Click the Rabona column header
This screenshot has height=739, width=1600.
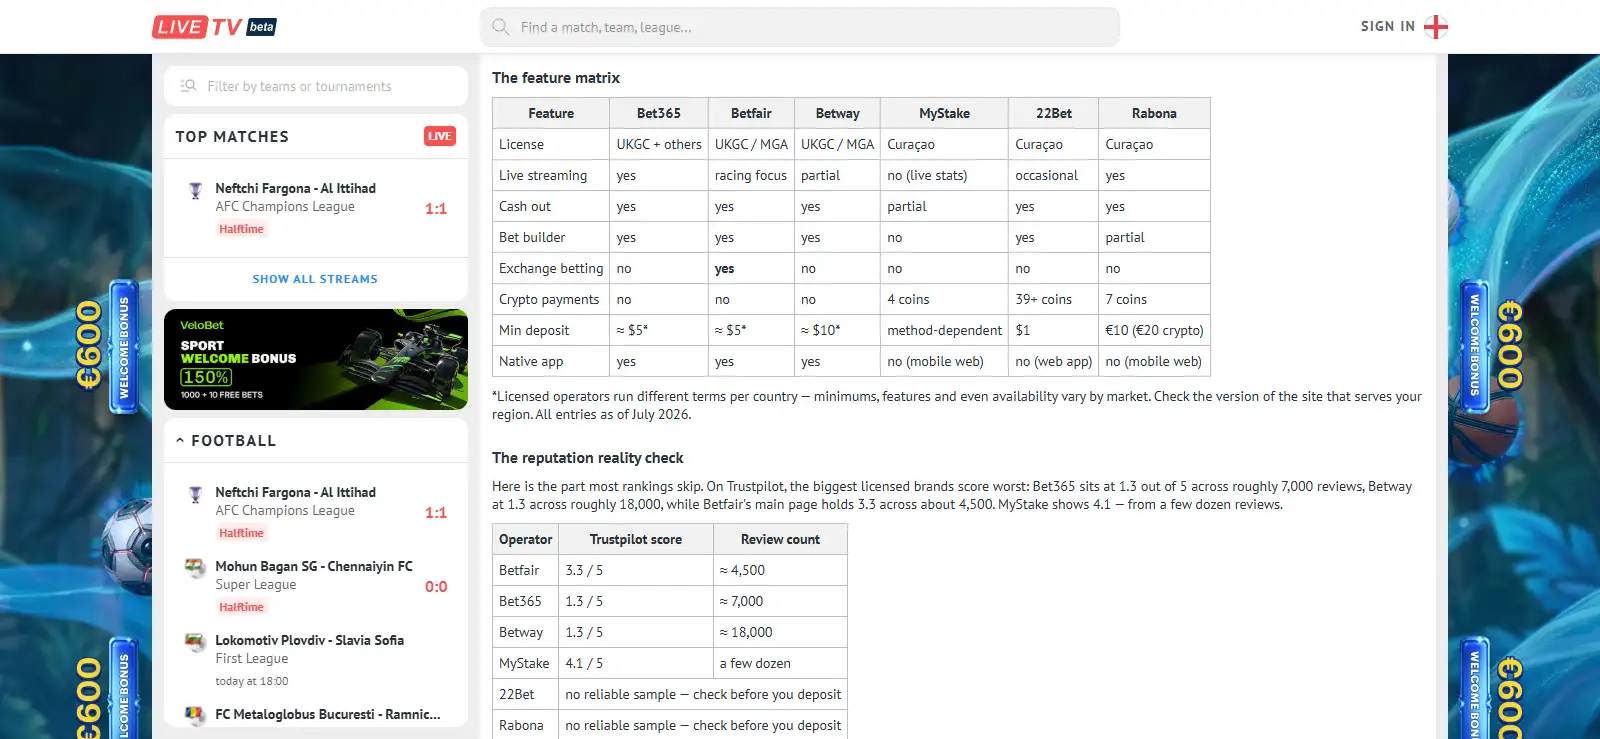tap(1154, 113)
